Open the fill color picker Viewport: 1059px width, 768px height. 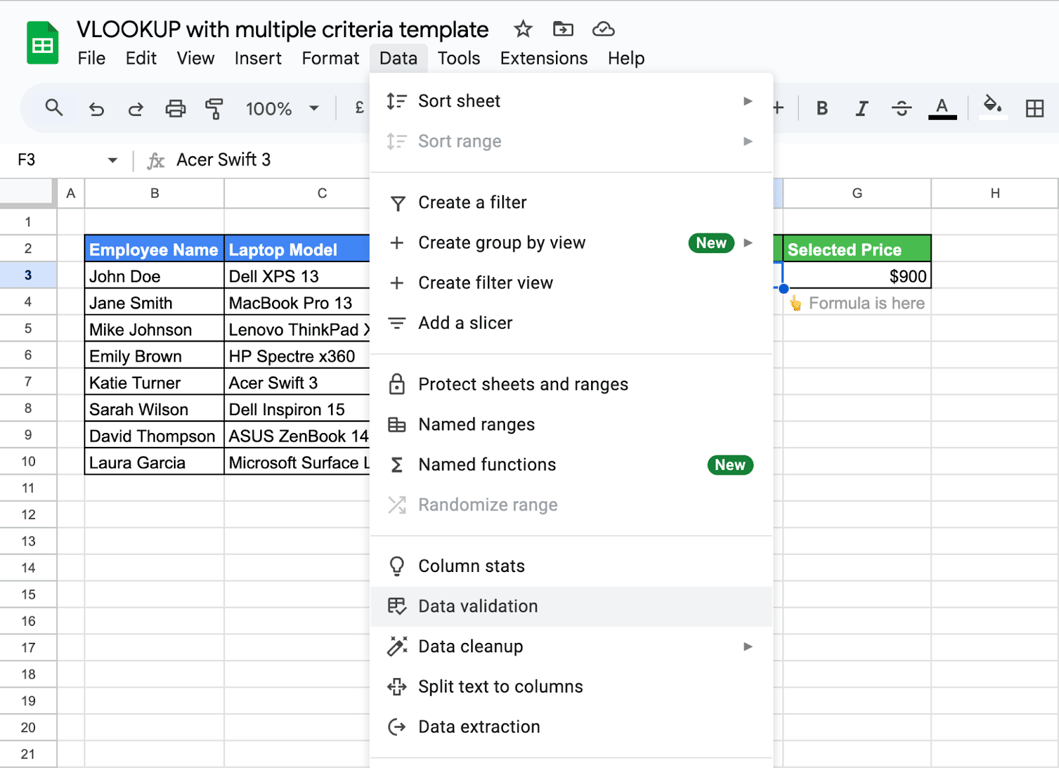[993, 107]
